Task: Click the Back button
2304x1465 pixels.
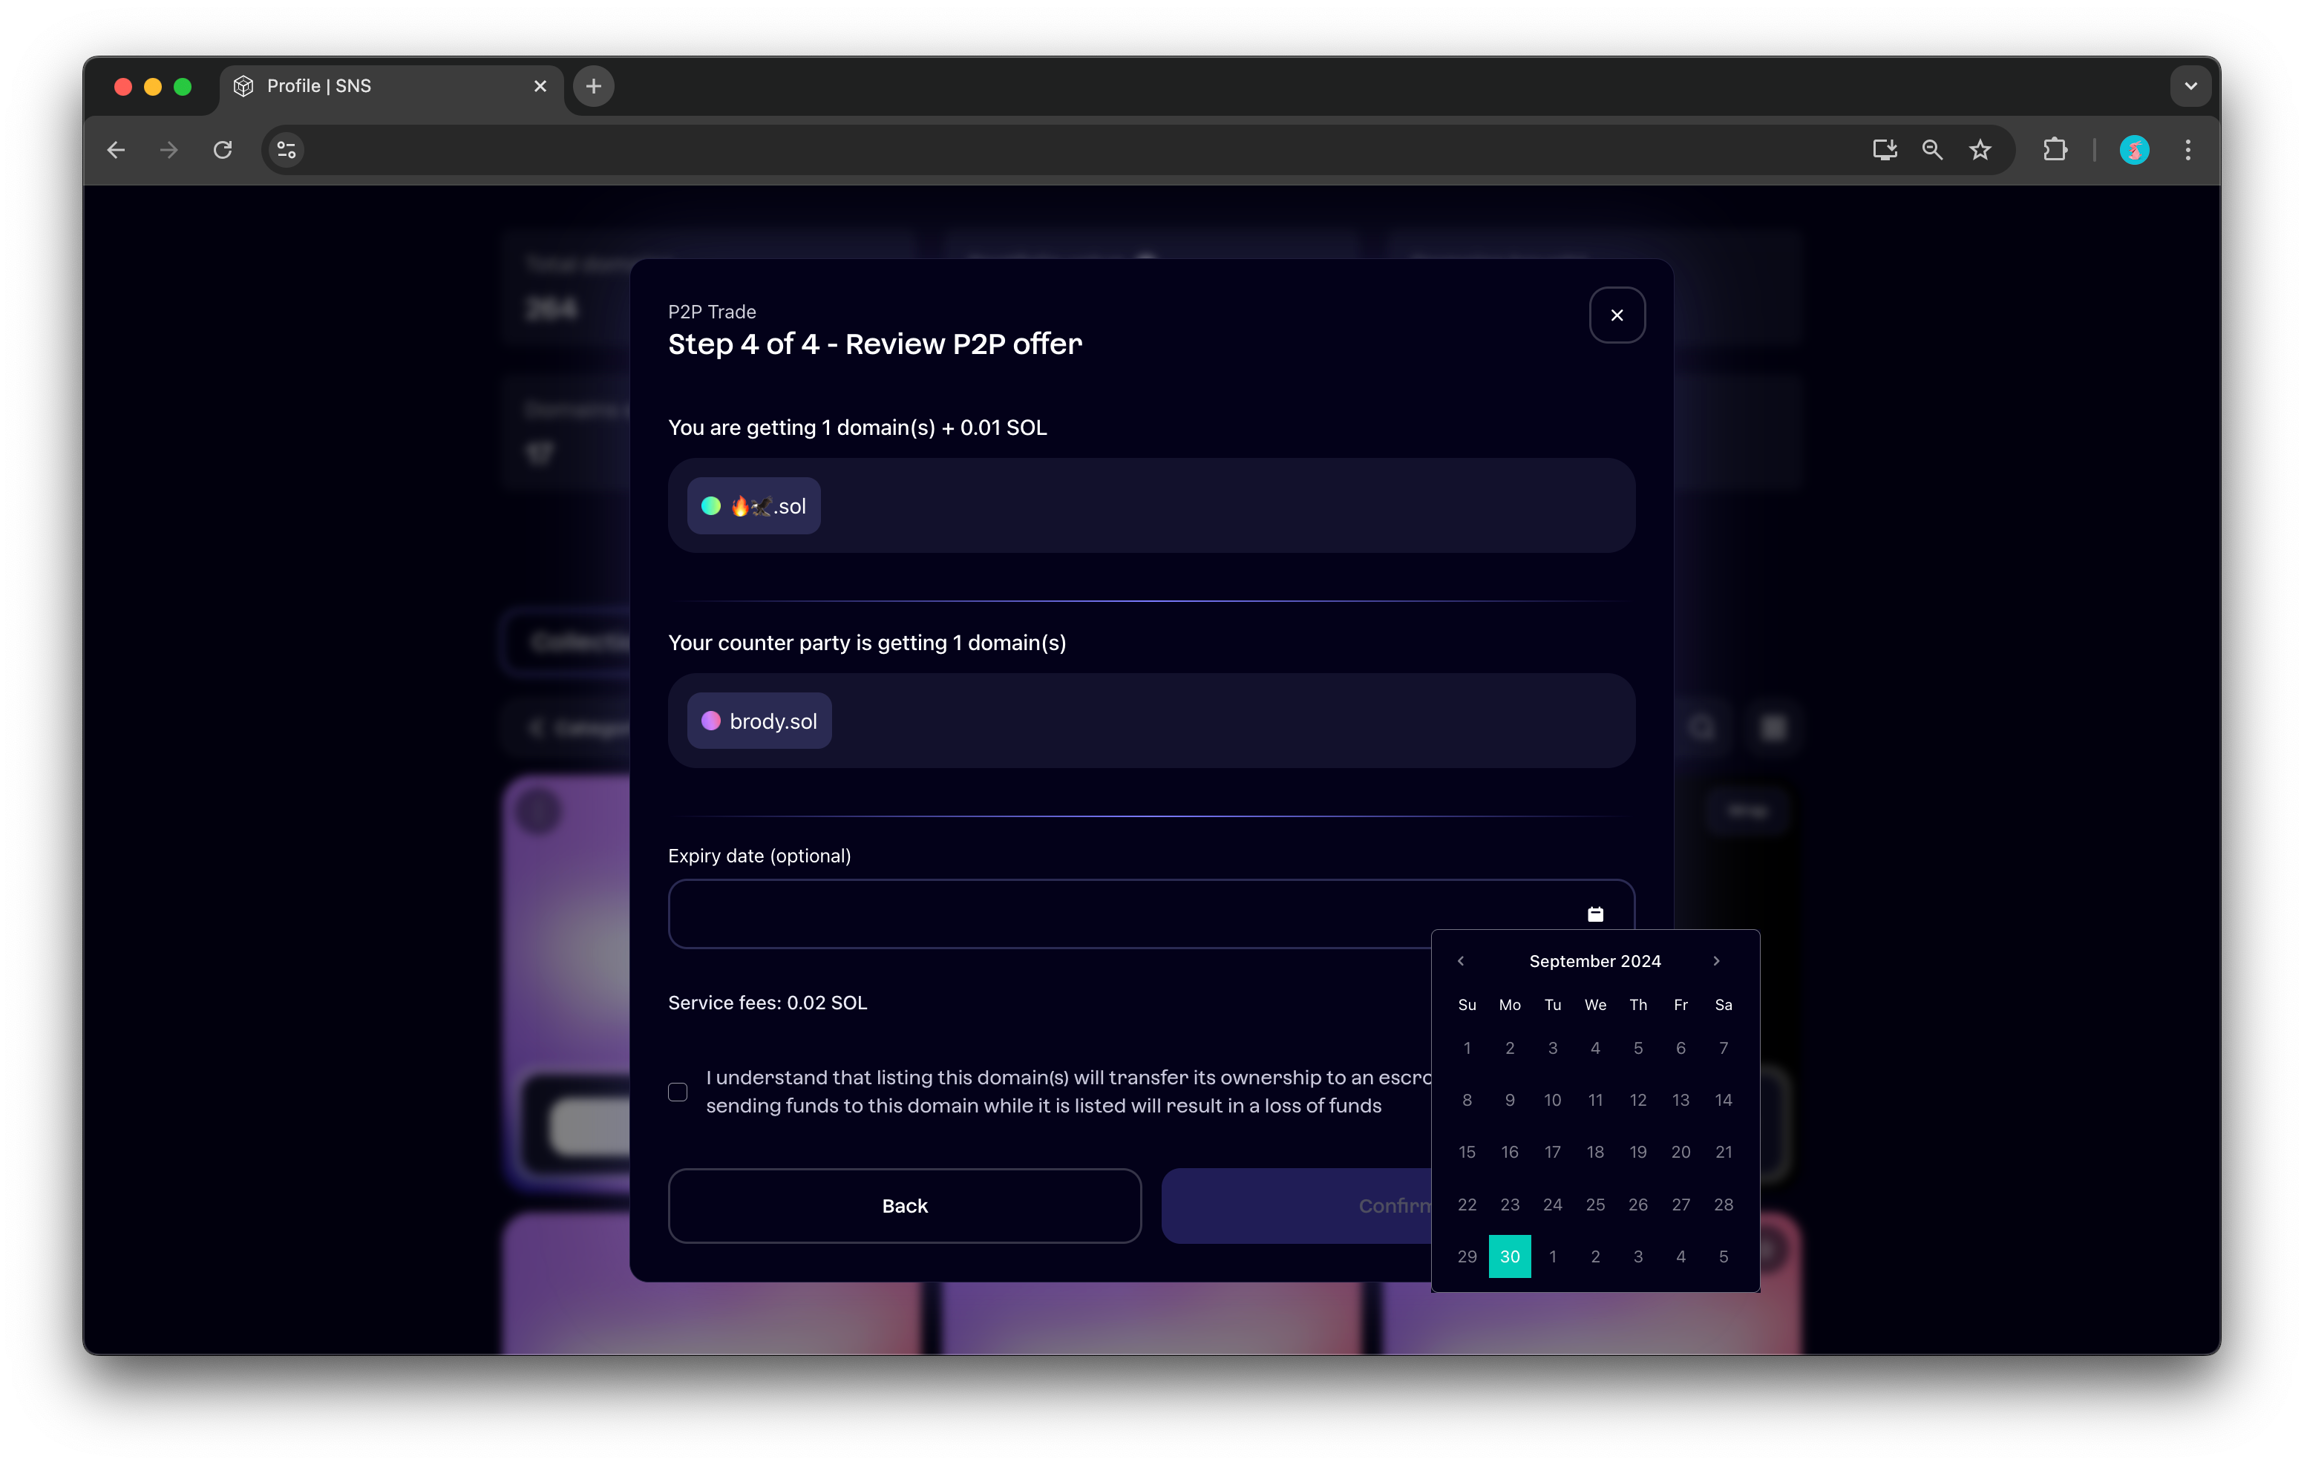Action: tap(904, 1206)
